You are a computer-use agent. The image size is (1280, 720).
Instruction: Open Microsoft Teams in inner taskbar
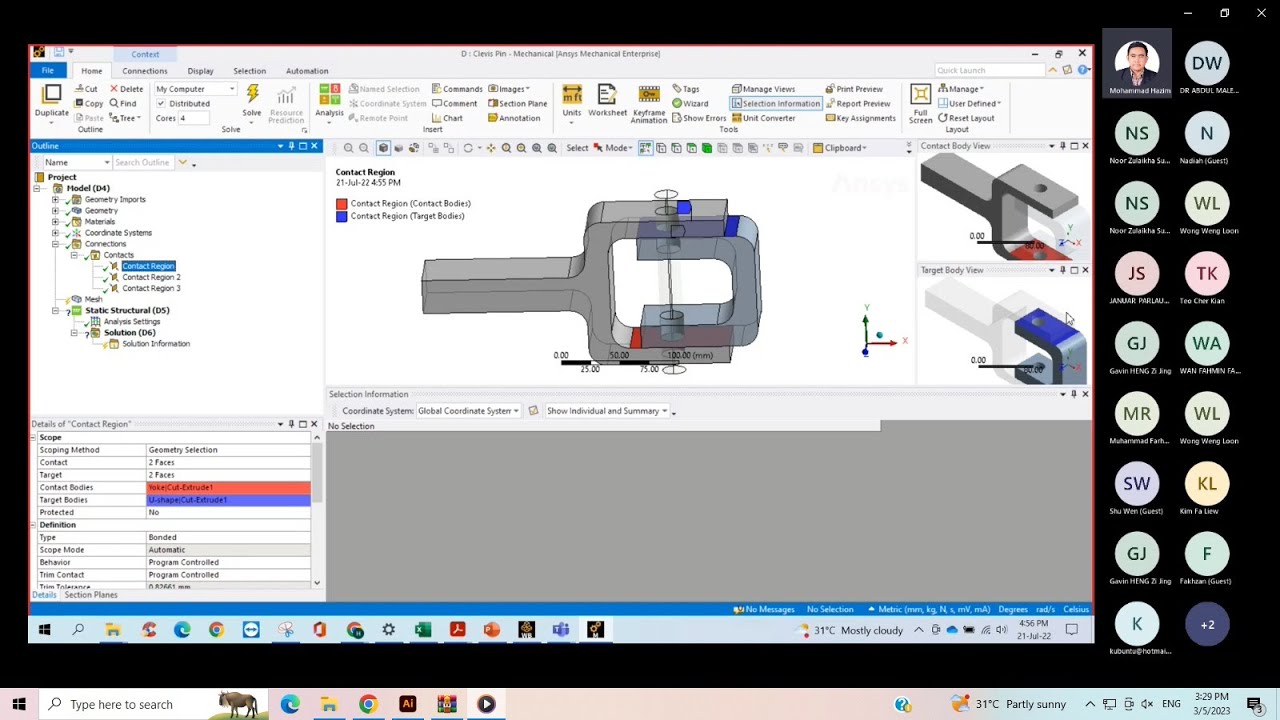click(561, 630)
